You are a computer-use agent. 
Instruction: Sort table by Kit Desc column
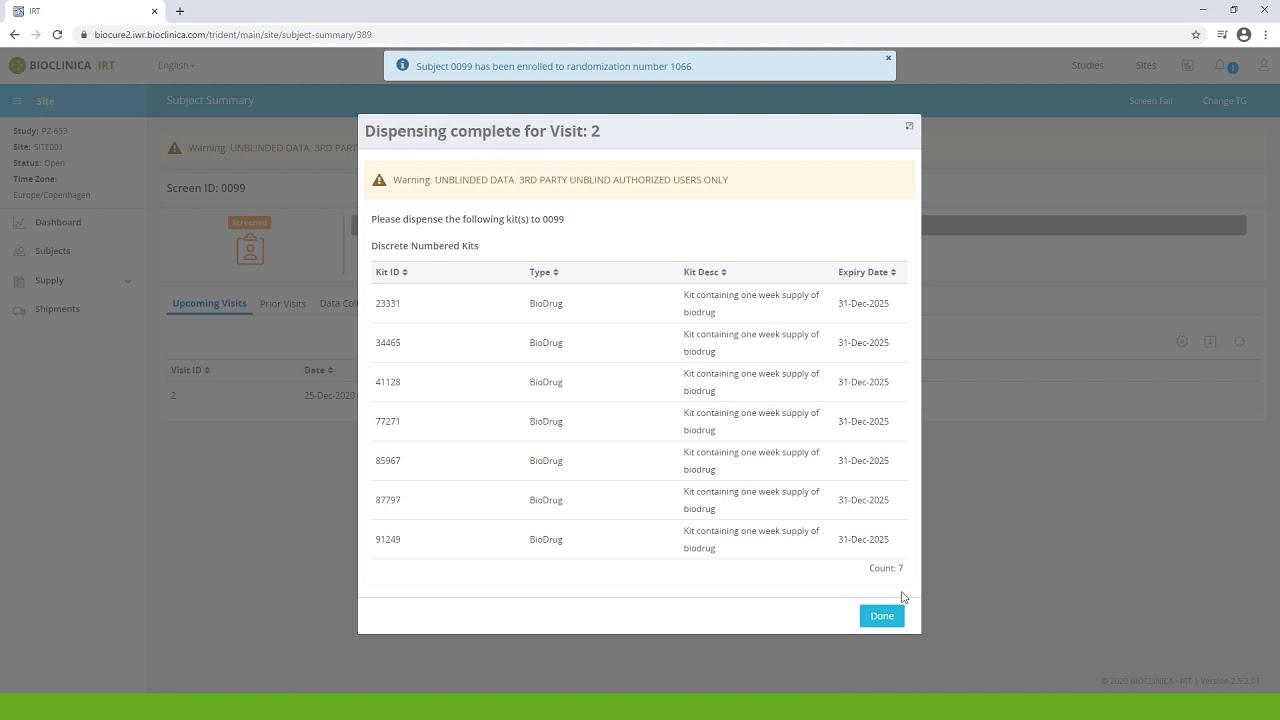tap(705, 272)
